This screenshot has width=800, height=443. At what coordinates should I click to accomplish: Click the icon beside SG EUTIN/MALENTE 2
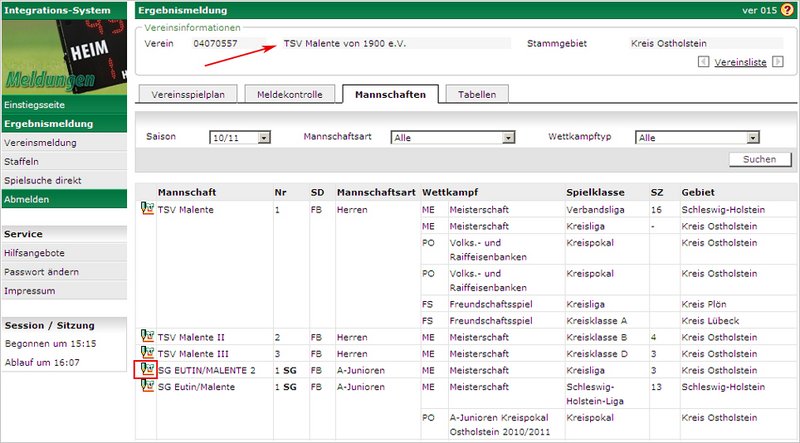pos(146,370)
